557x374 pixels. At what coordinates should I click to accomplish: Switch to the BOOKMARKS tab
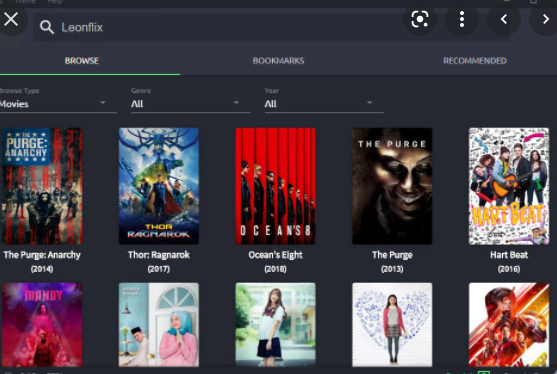[x=278, y=61]
